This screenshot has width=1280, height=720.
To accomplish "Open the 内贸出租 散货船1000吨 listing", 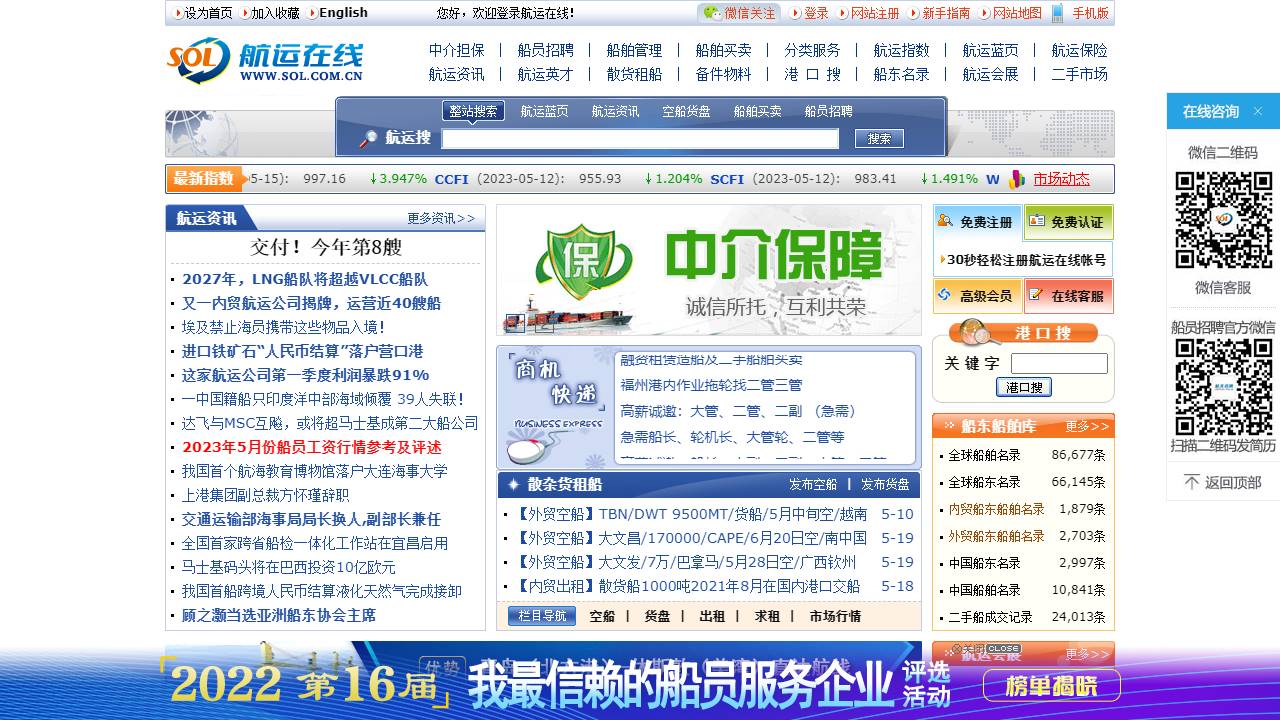I will [688, 586].
